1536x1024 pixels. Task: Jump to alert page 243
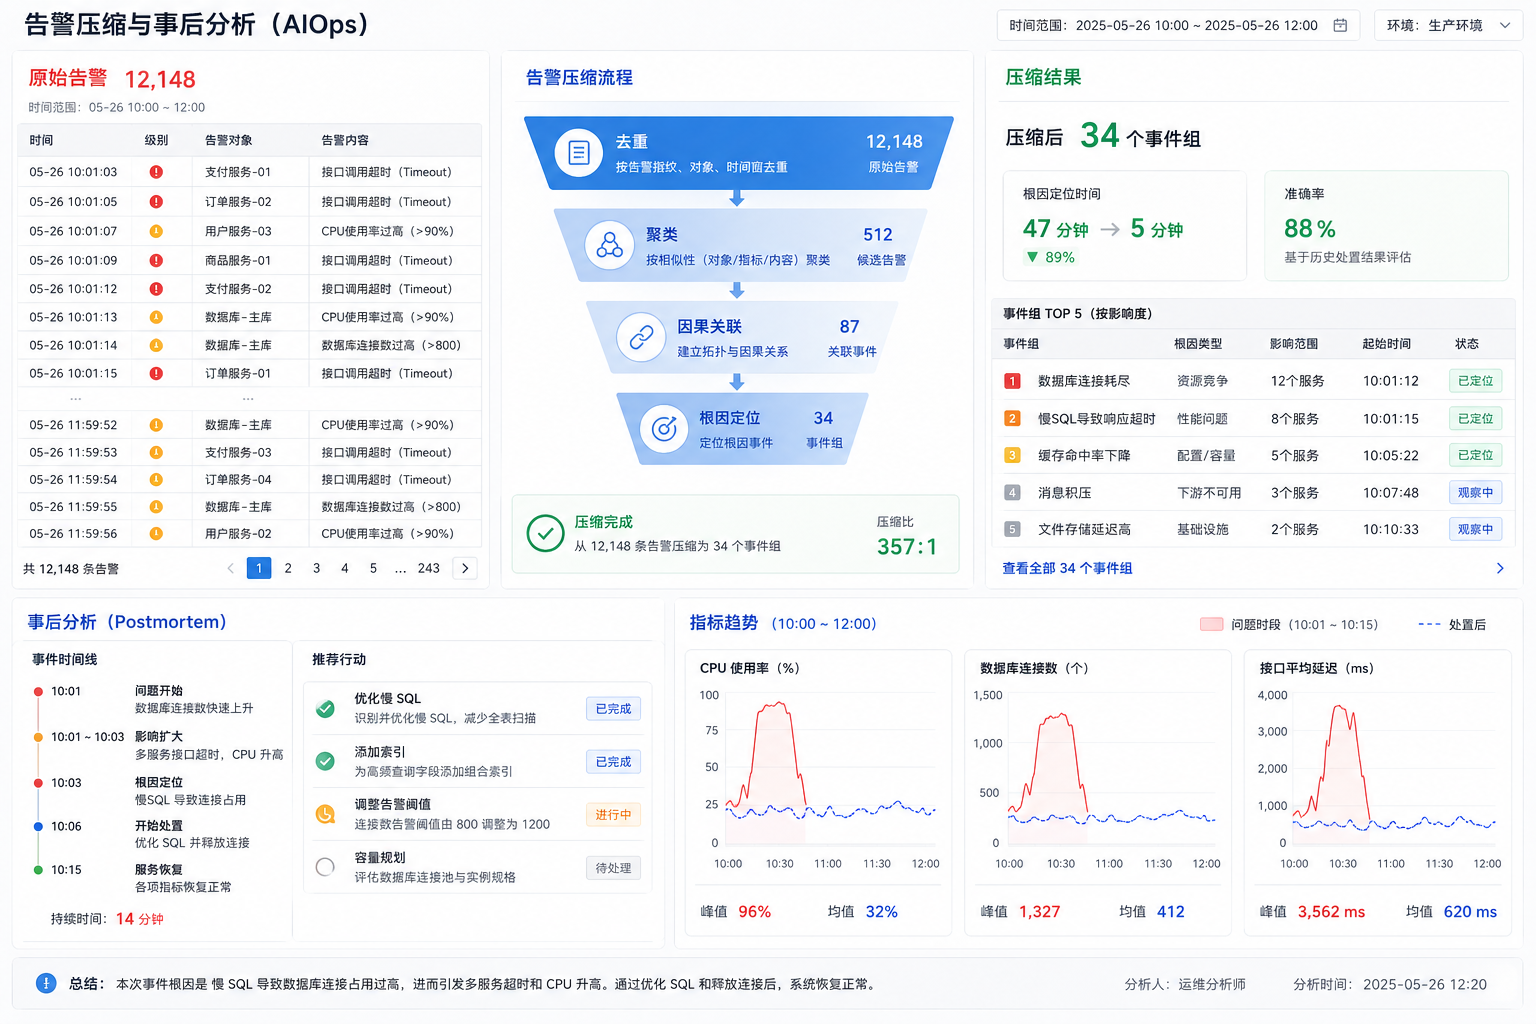(x=429, y=568)
